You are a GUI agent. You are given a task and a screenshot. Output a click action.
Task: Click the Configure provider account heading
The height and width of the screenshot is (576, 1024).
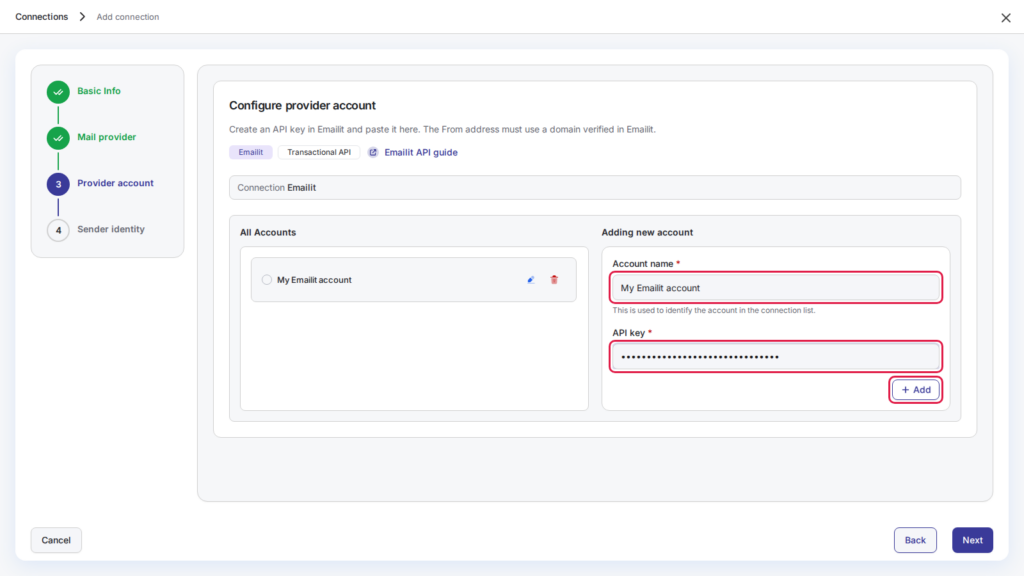(x=302, y=106)
